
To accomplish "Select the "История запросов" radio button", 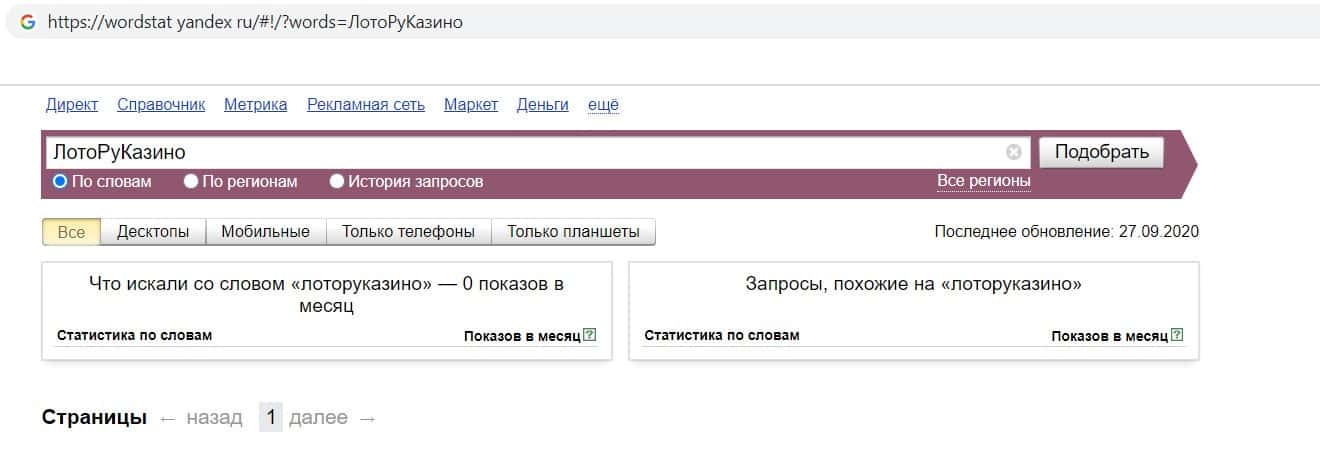I will (x=337, y=181).
